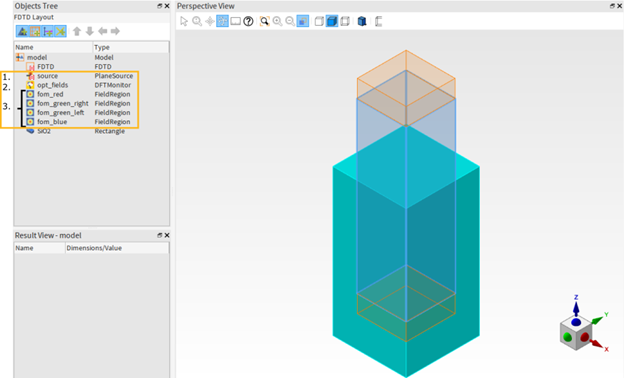Screen dimensions: 624x378
Task: Sort Objects Tree by Name column
Action: click(53, 47)
